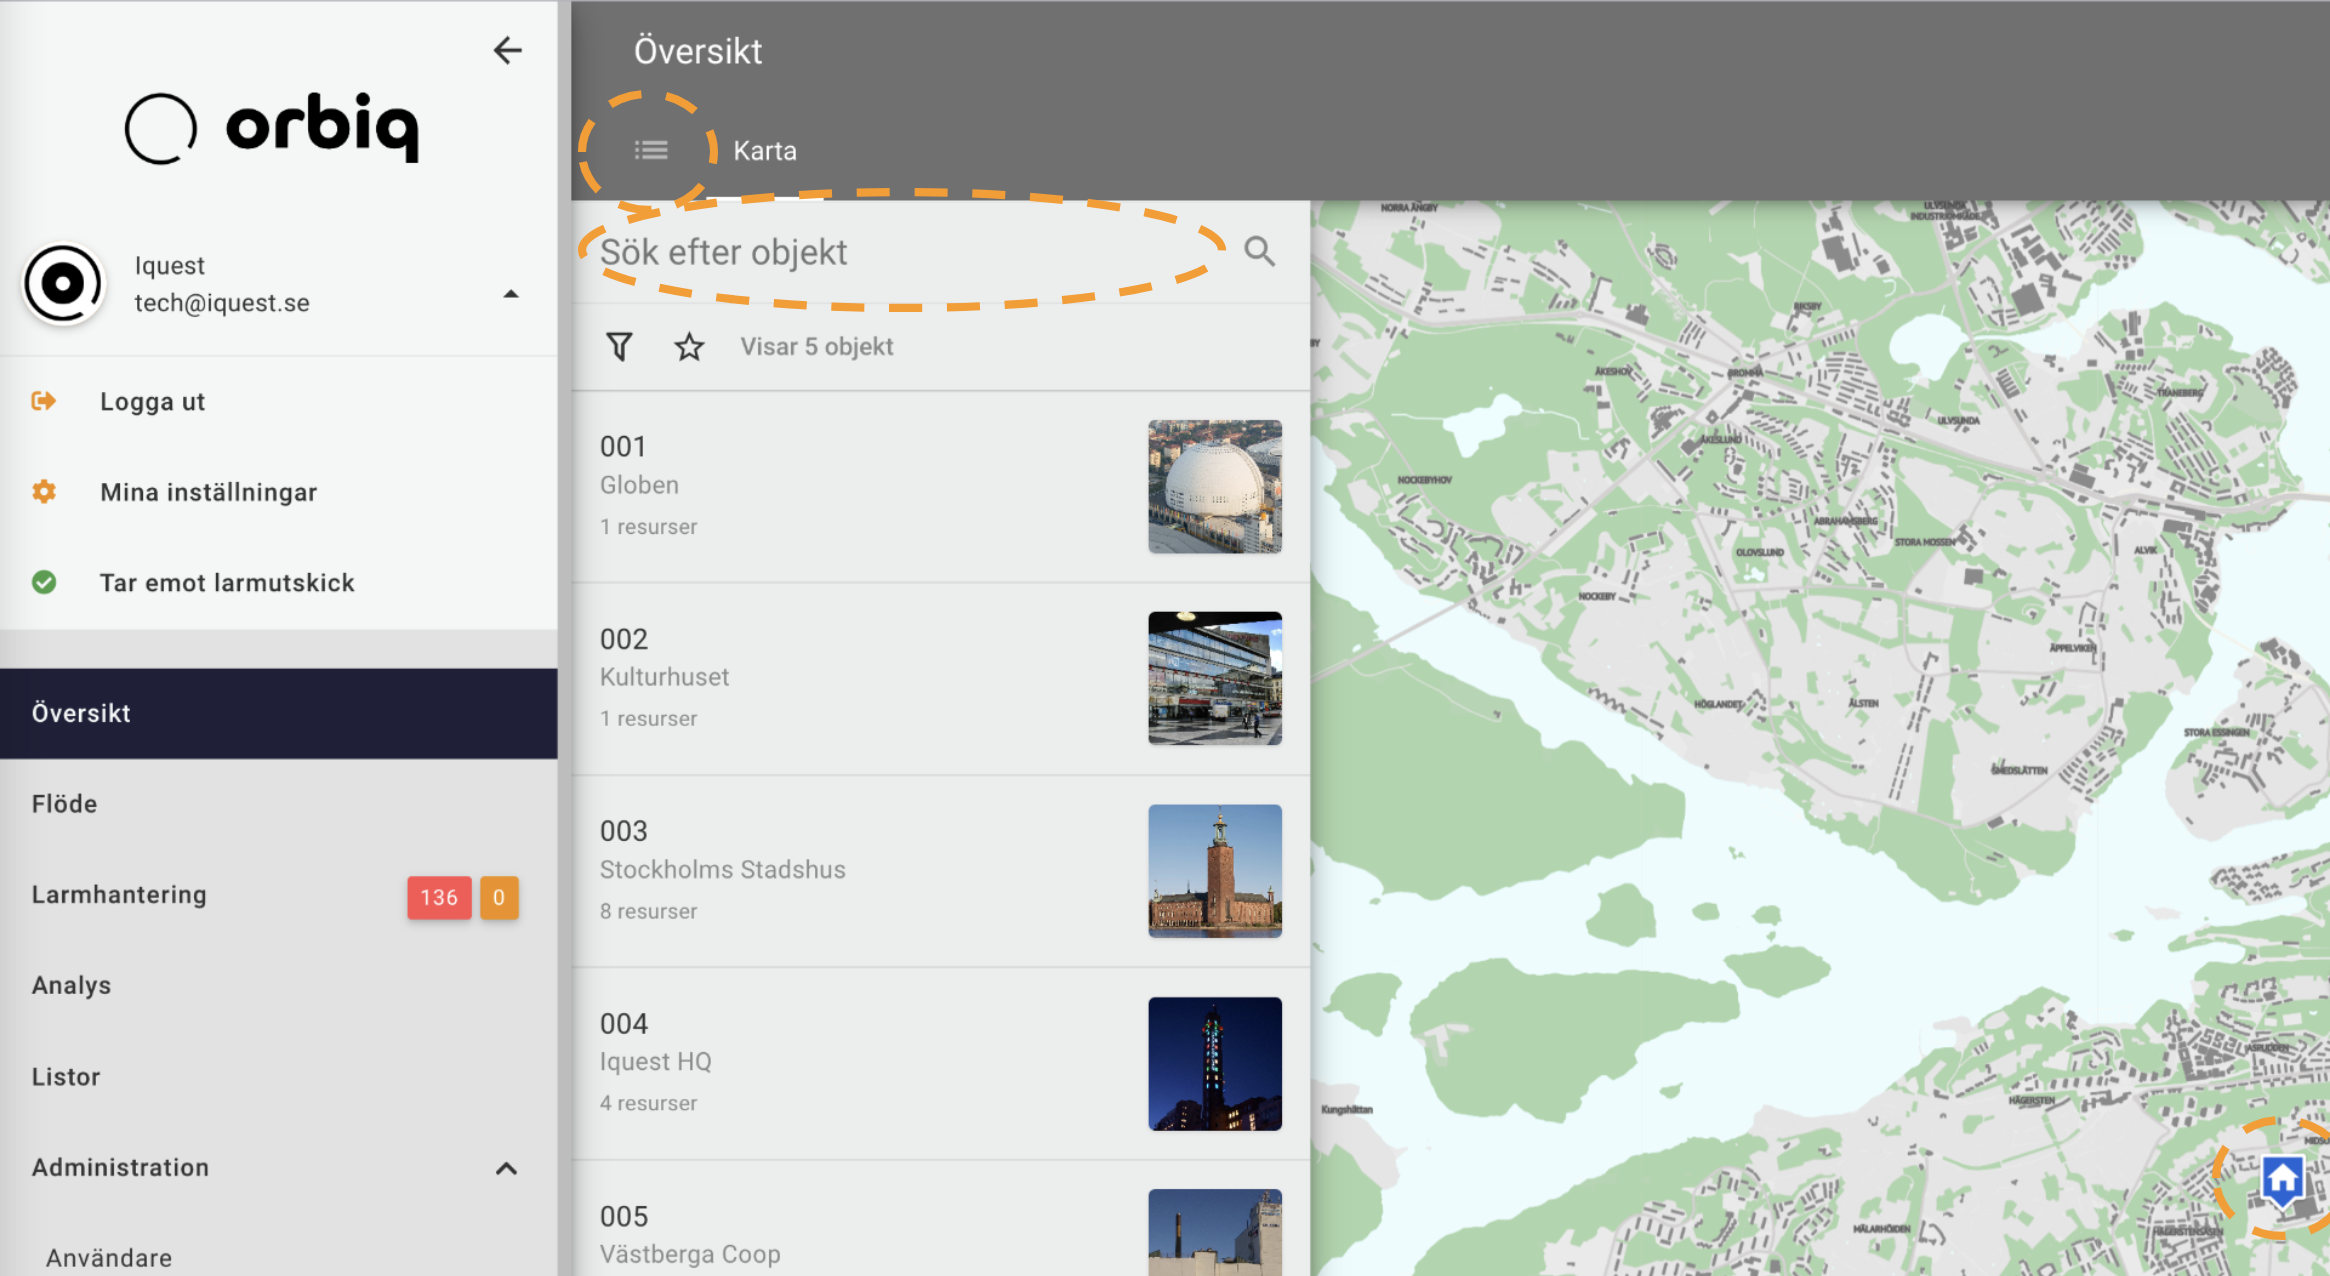Image resolution: width=2330 pixels, height=1276 pixels.
Task: Open Mina inställningar gear icon
Action: tap(43, 492)
